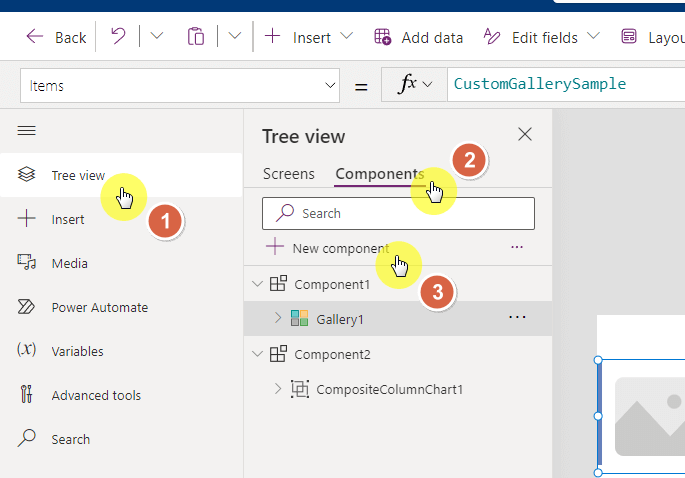The height and width of the screenshot is (478, 685).
Task: Undo the last action
Action: click(x=118, y=36)
